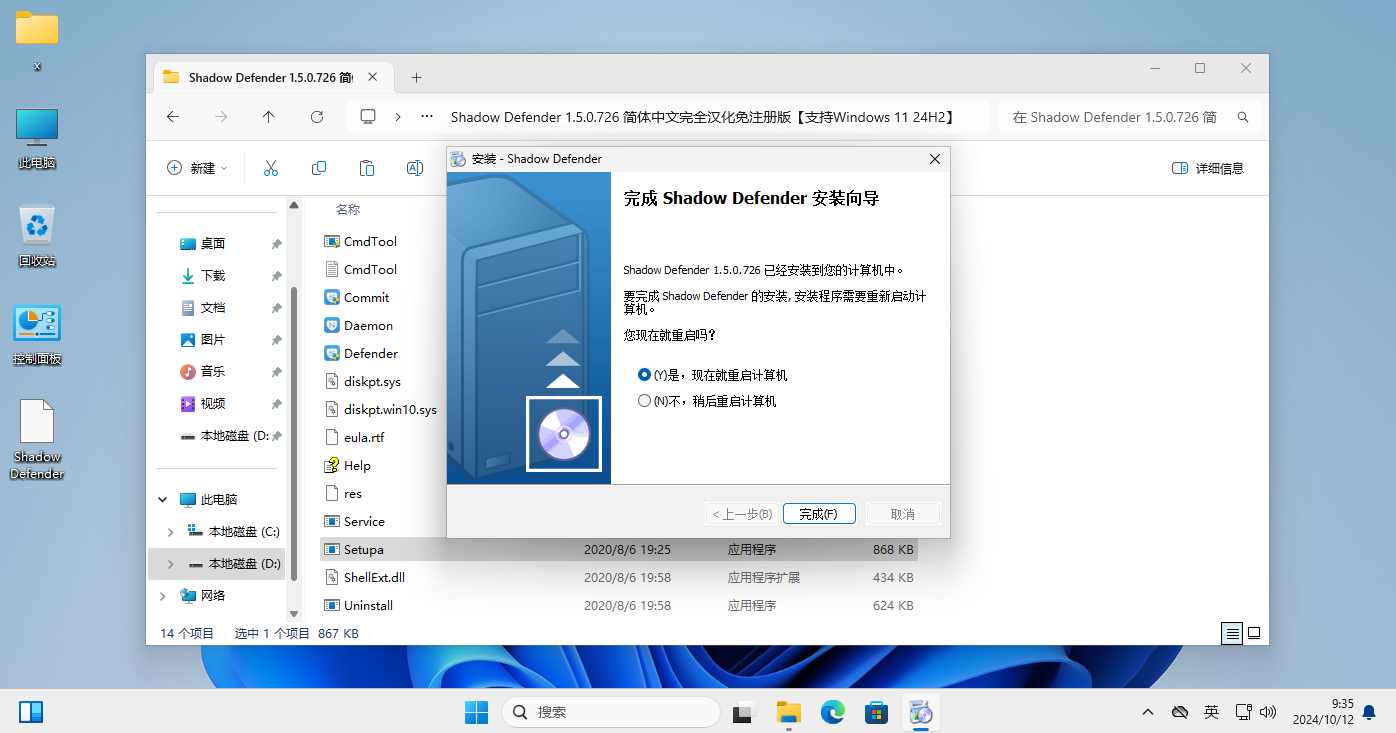
Task: Toggle the 详细信息 details pane
Action: point(1208,168)
